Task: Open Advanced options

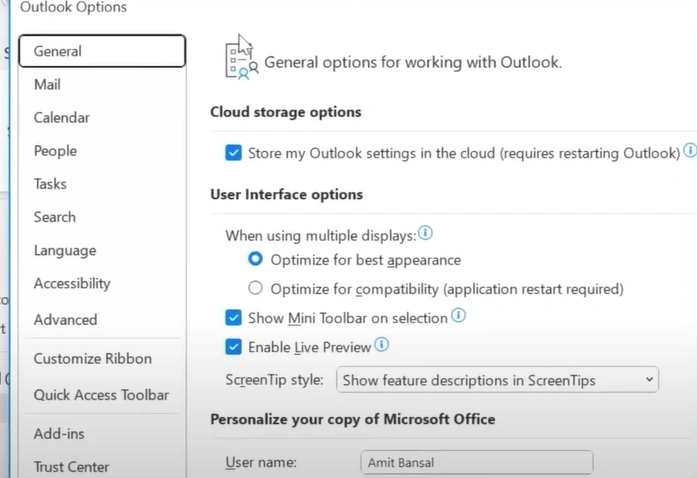Action: [x=65, y=319]
